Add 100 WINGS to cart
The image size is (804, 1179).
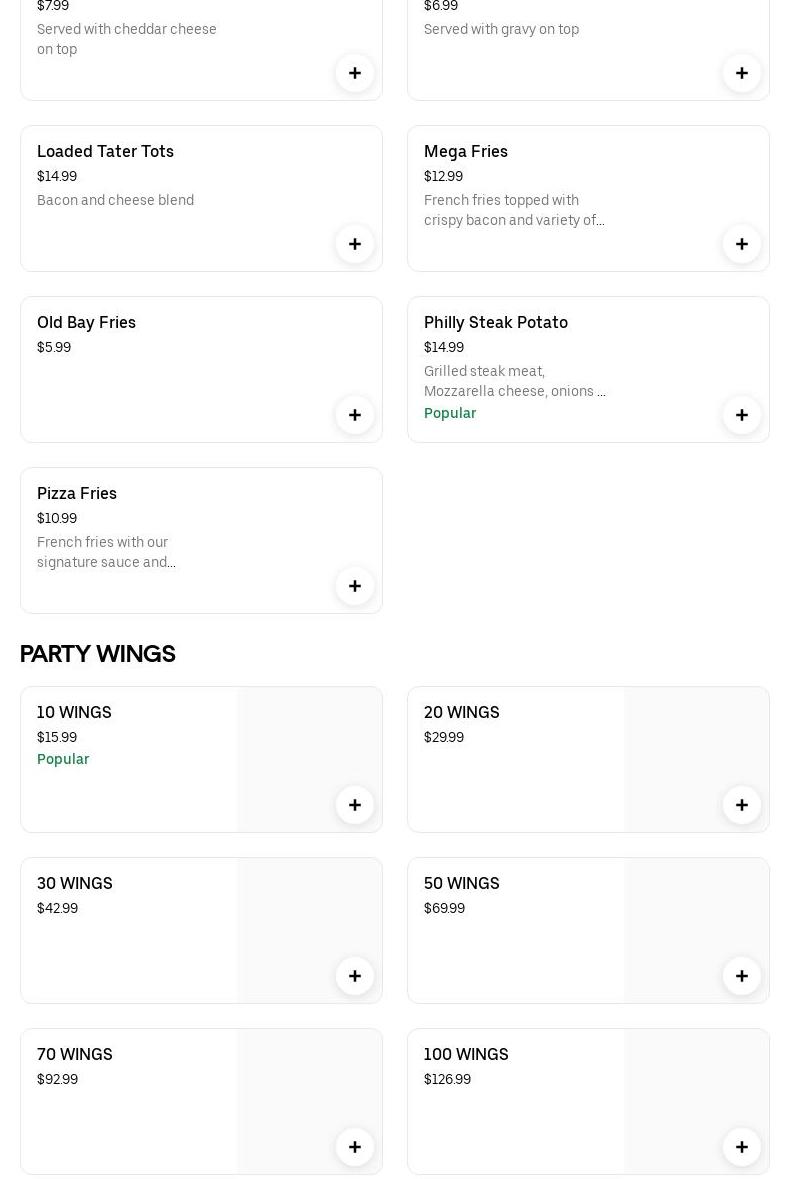coord(741,1147)
